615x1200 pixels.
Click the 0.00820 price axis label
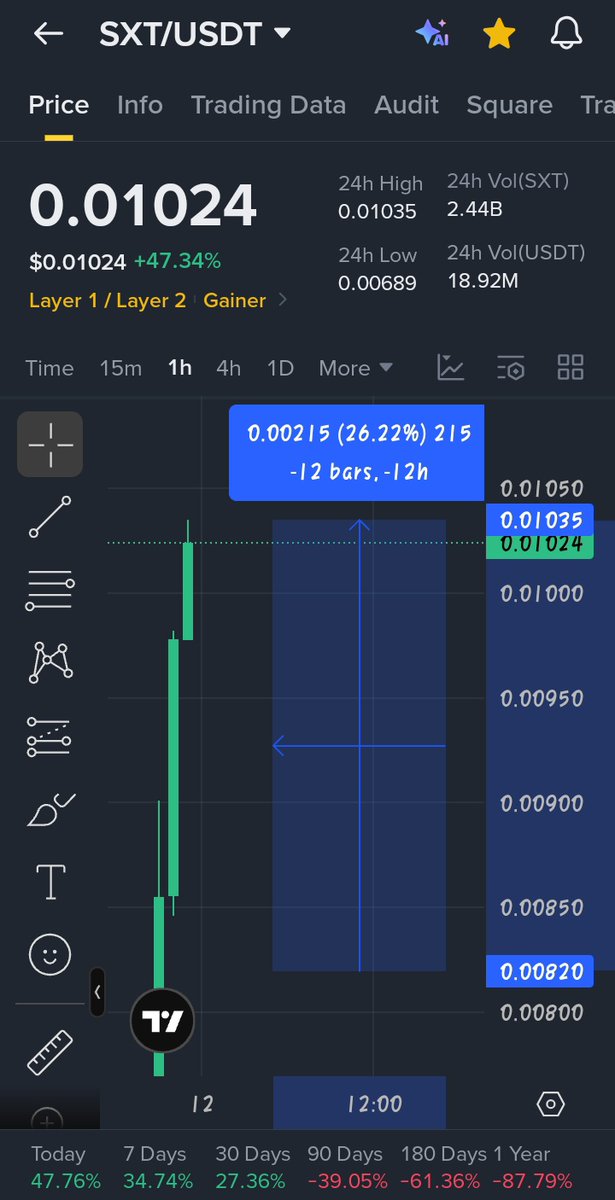pyautogui.click(x=540, y=970)
